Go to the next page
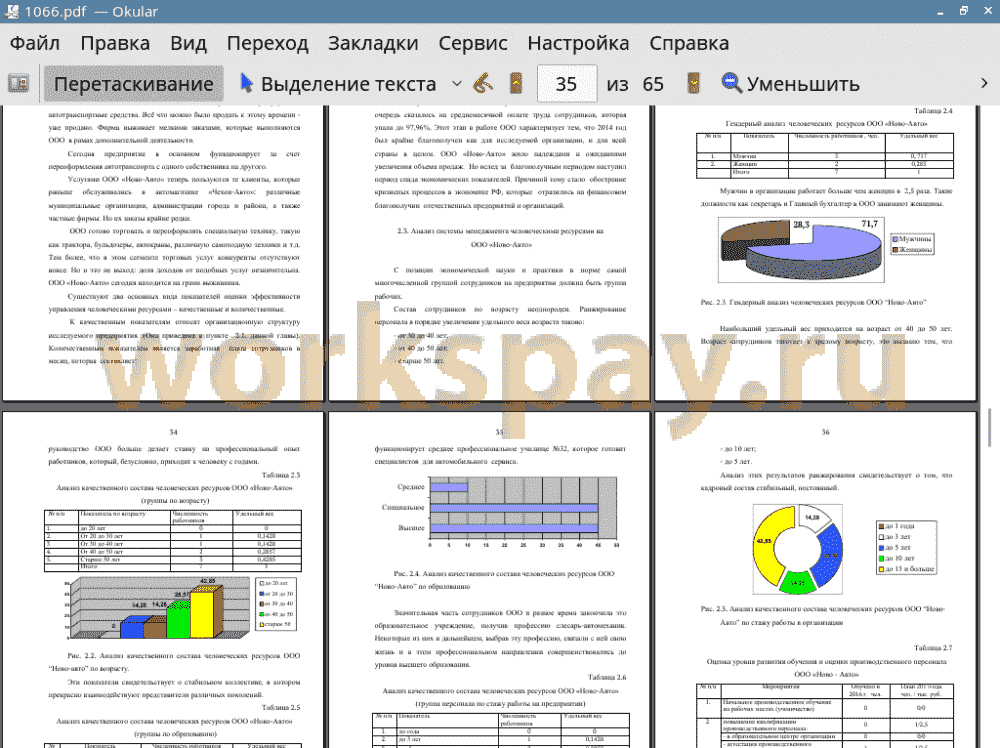This screenshot has width=1000, height=748. 694,84
